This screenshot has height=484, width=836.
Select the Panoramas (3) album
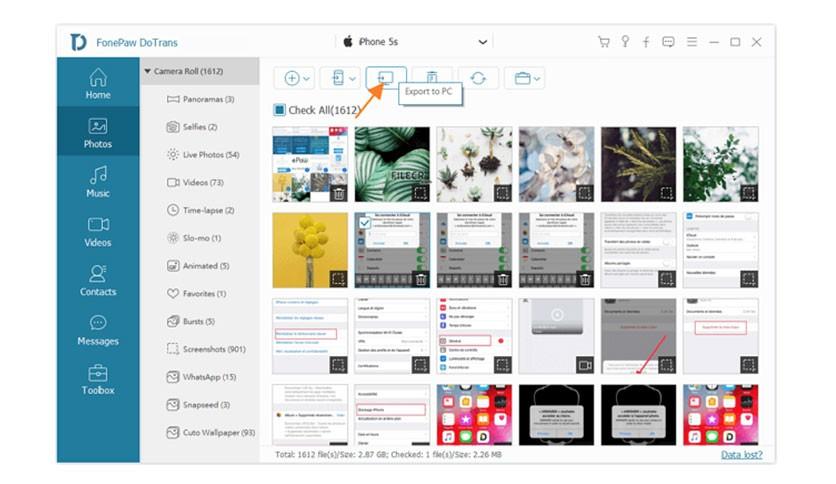200,99
